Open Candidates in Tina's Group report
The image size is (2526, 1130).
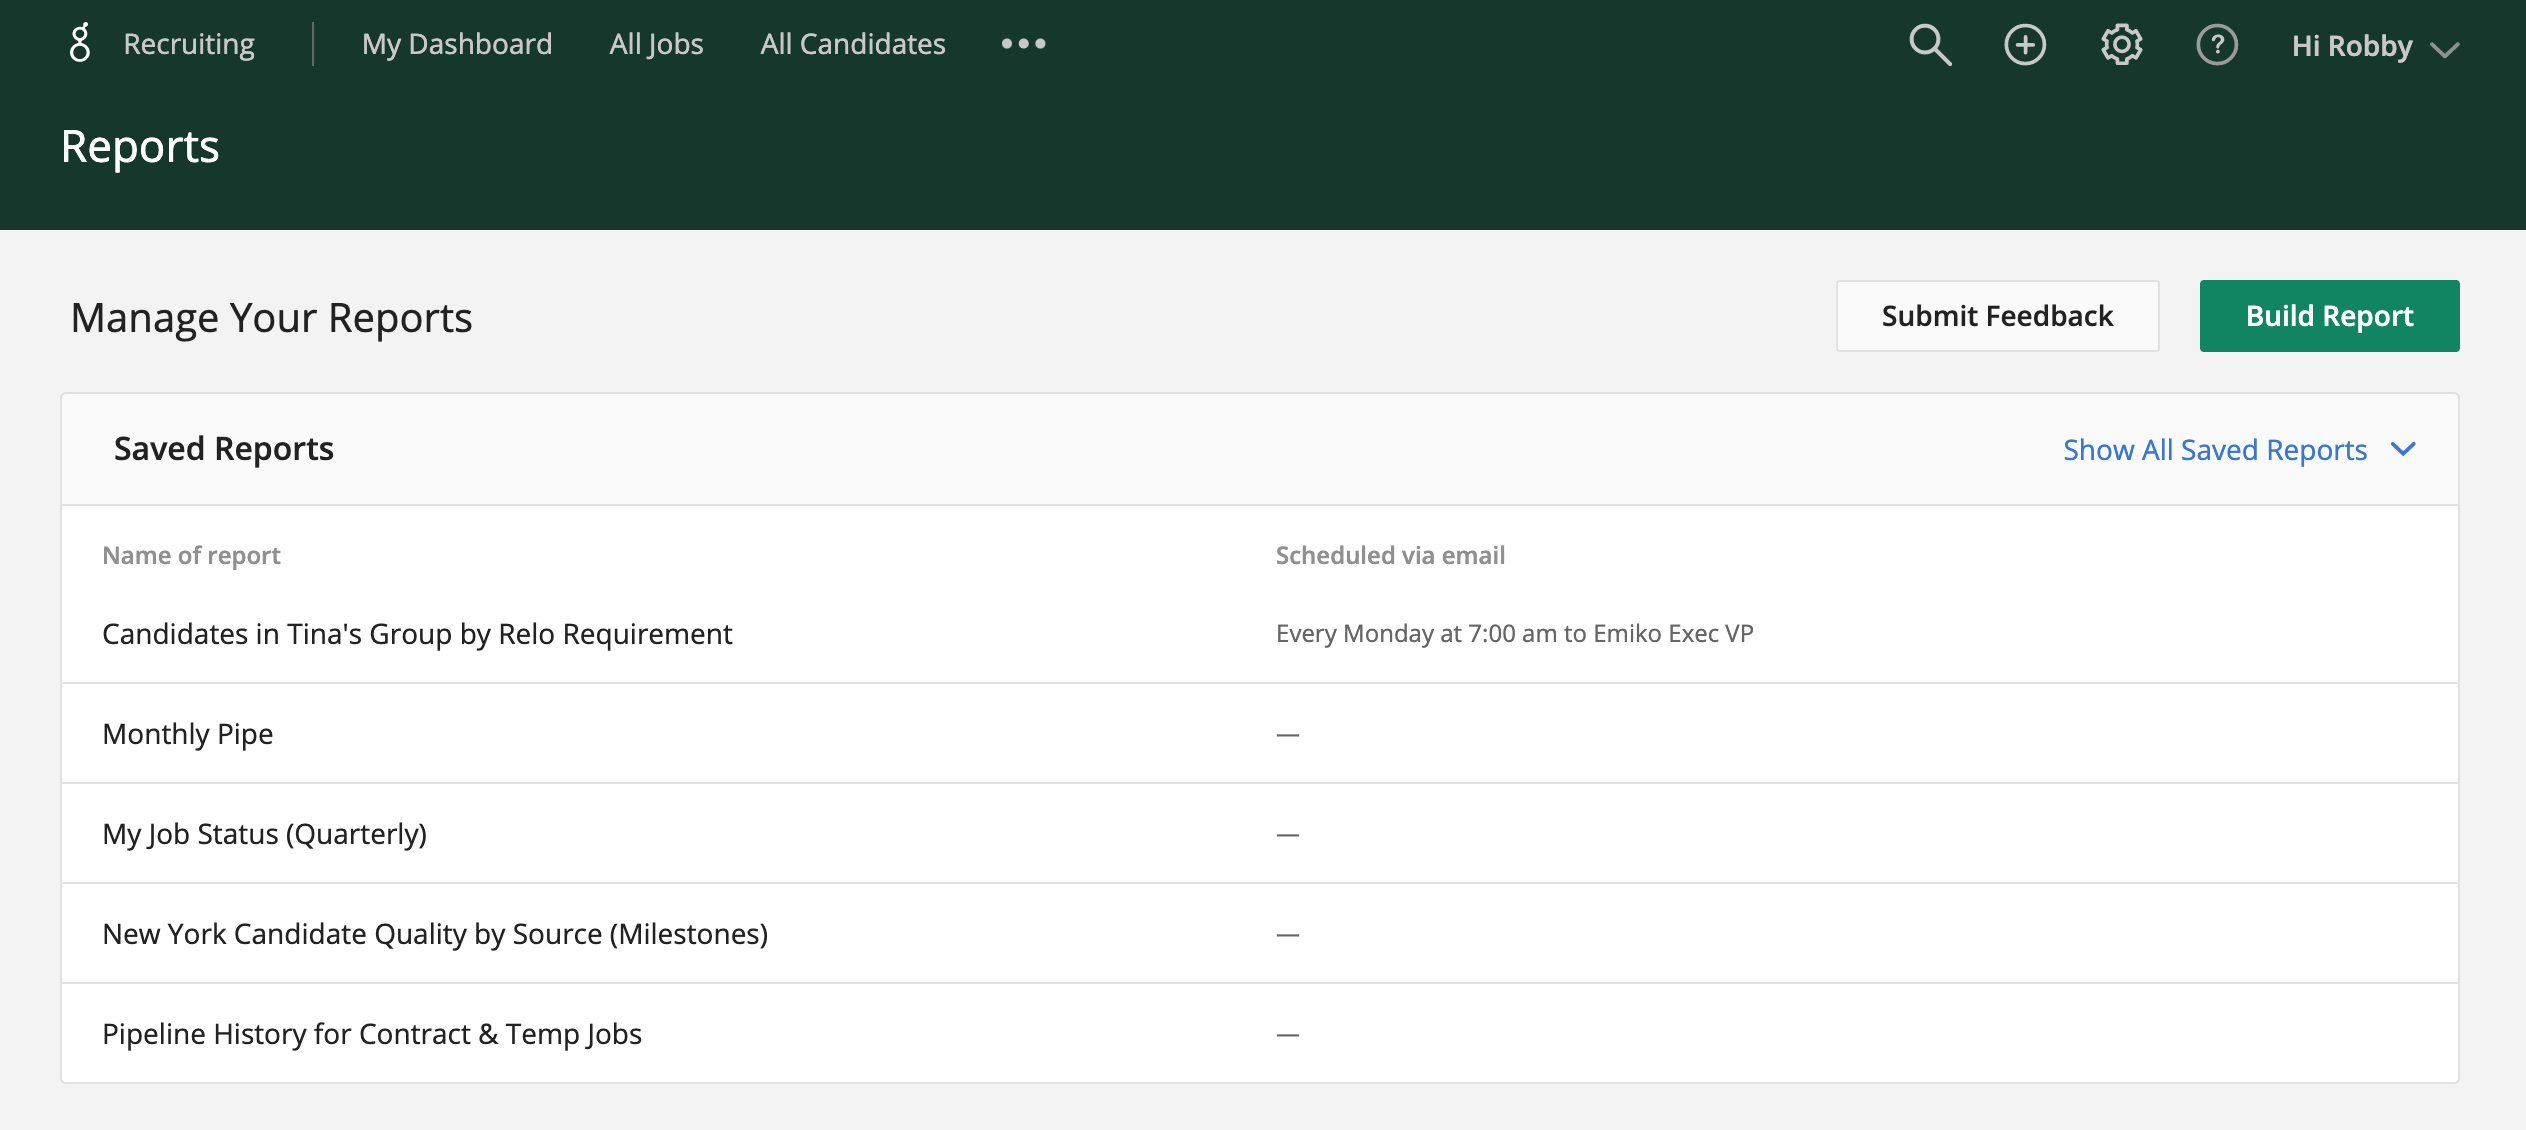417,634
